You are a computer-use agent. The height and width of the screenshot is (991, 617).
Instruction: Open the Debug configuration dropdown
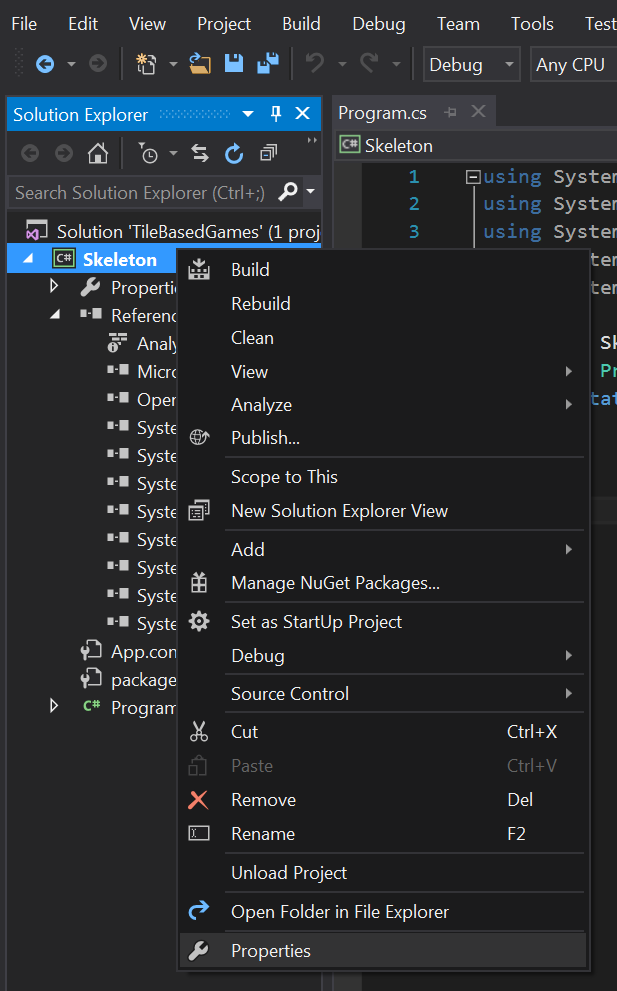coord(471,64)
